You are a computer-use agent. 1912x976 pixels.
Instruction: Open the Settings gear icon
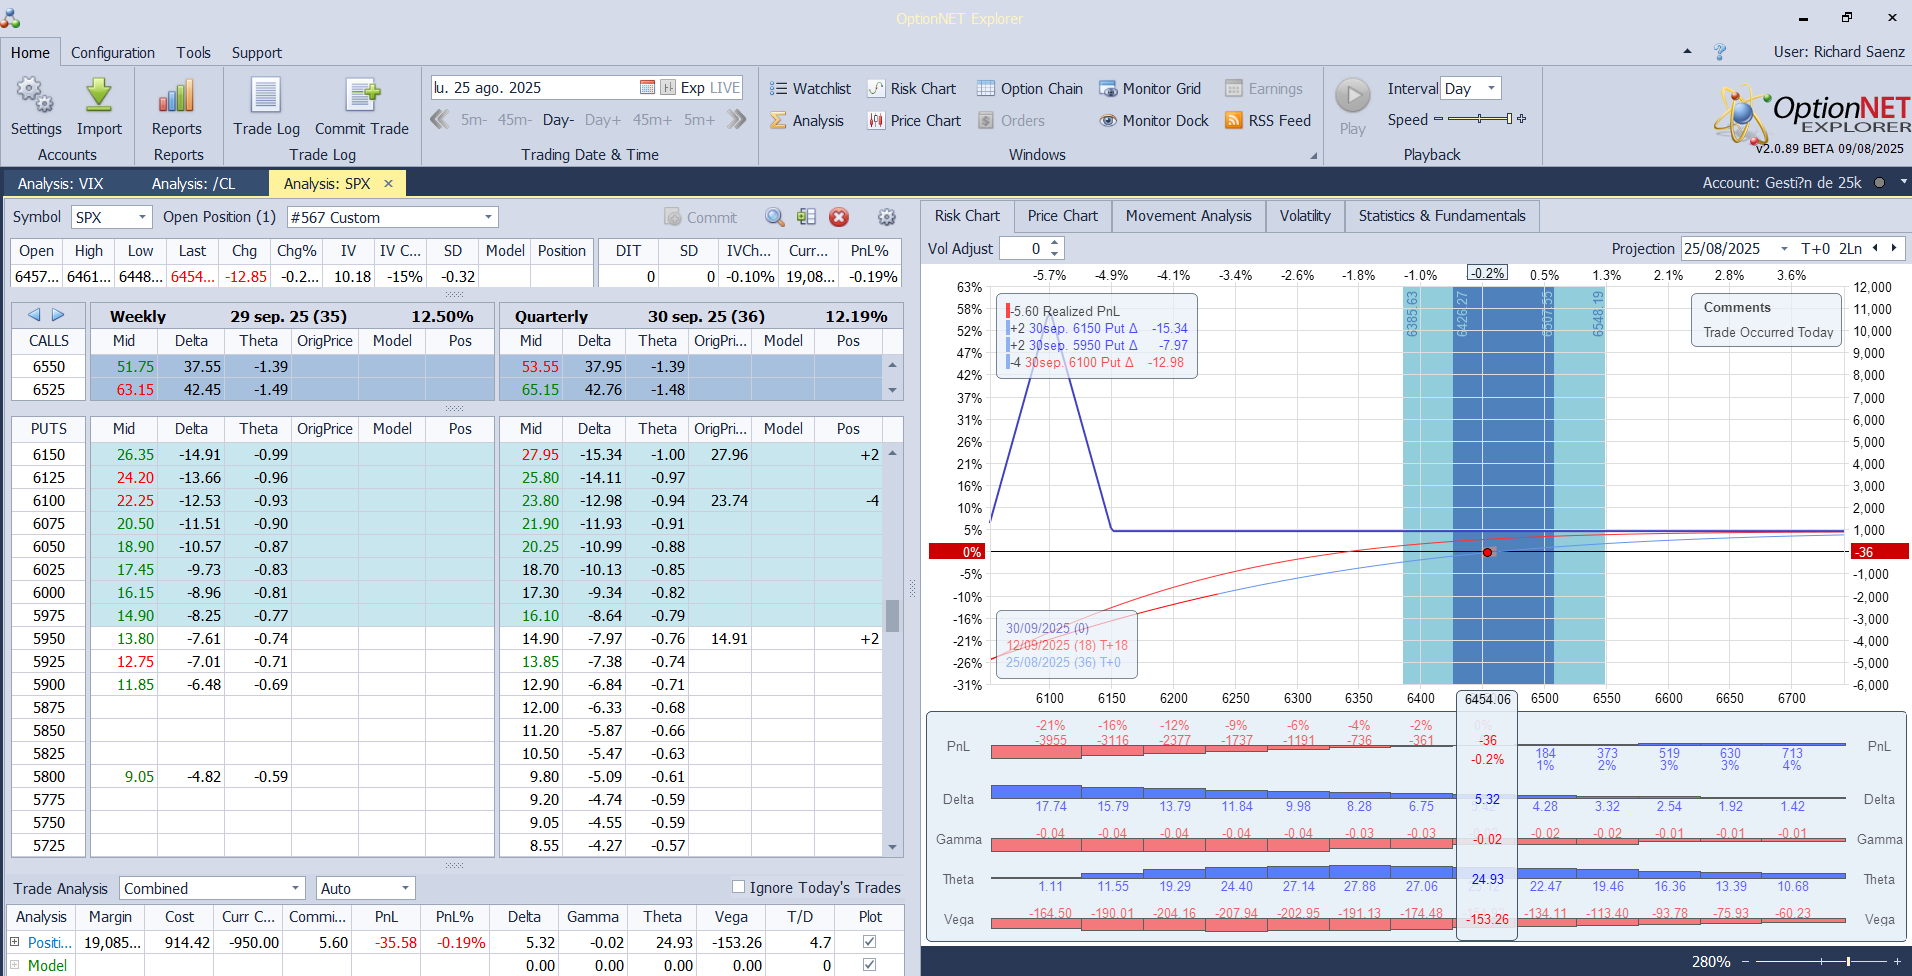point(35,97)
